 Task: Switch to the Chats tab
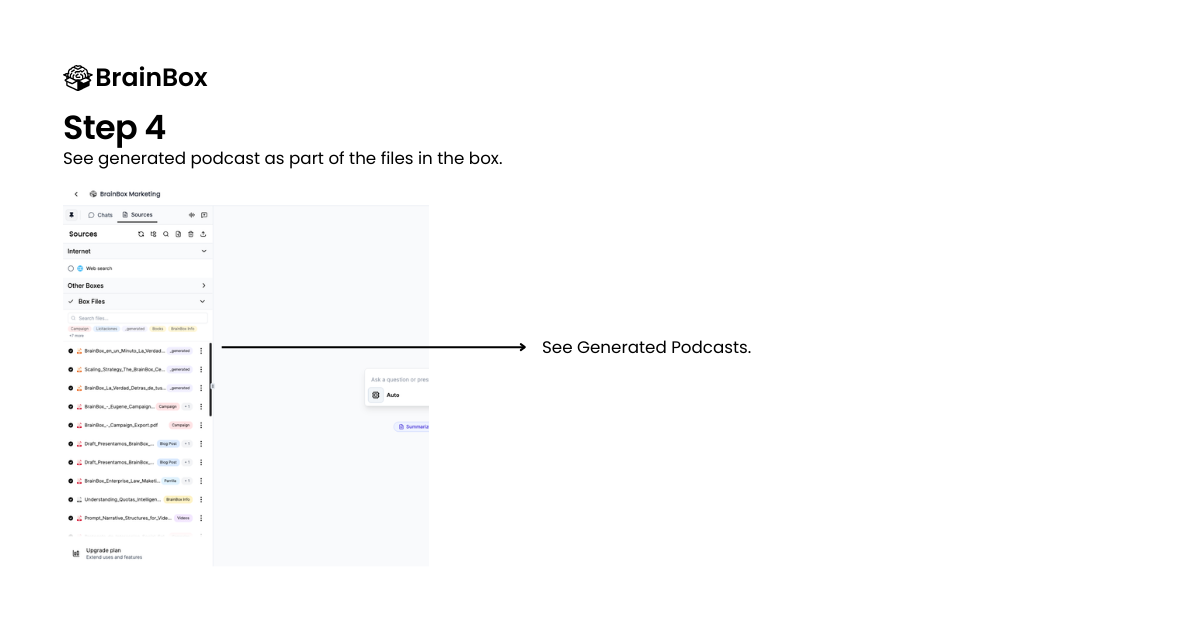(104, 215)
